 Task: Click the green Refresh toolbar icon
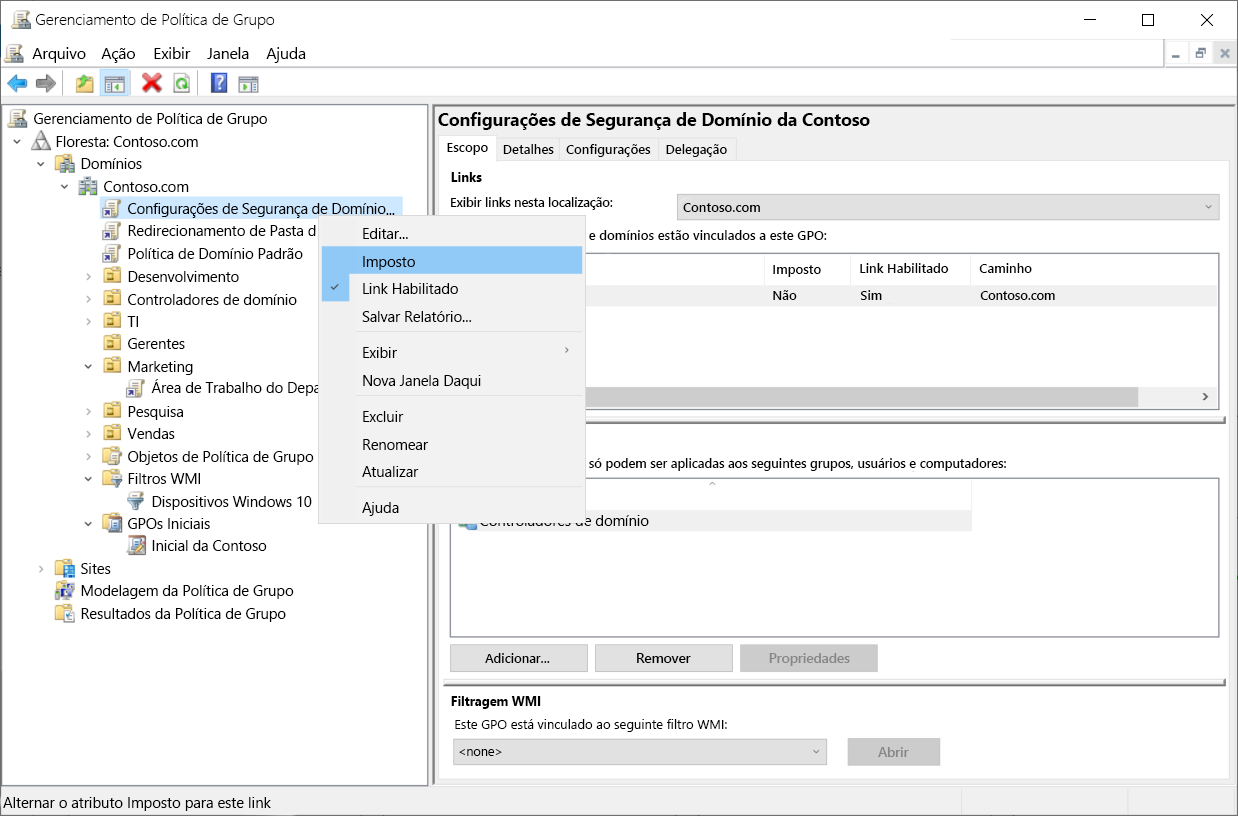[182, 83]
